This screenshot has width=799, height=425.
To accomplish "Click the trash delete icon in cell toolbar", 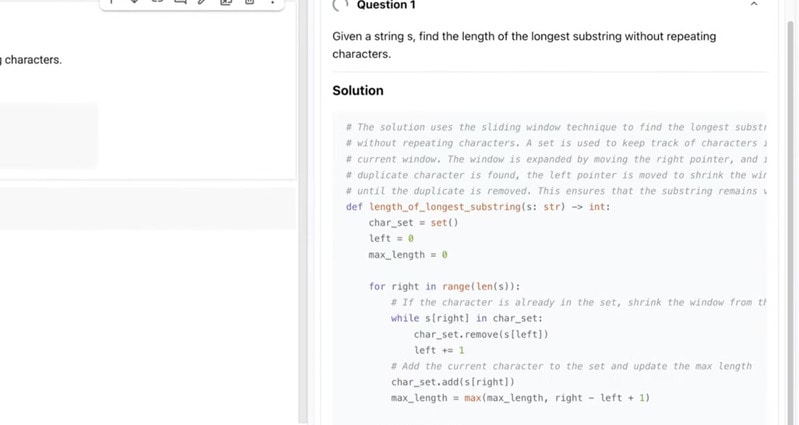I will [249, 2].
